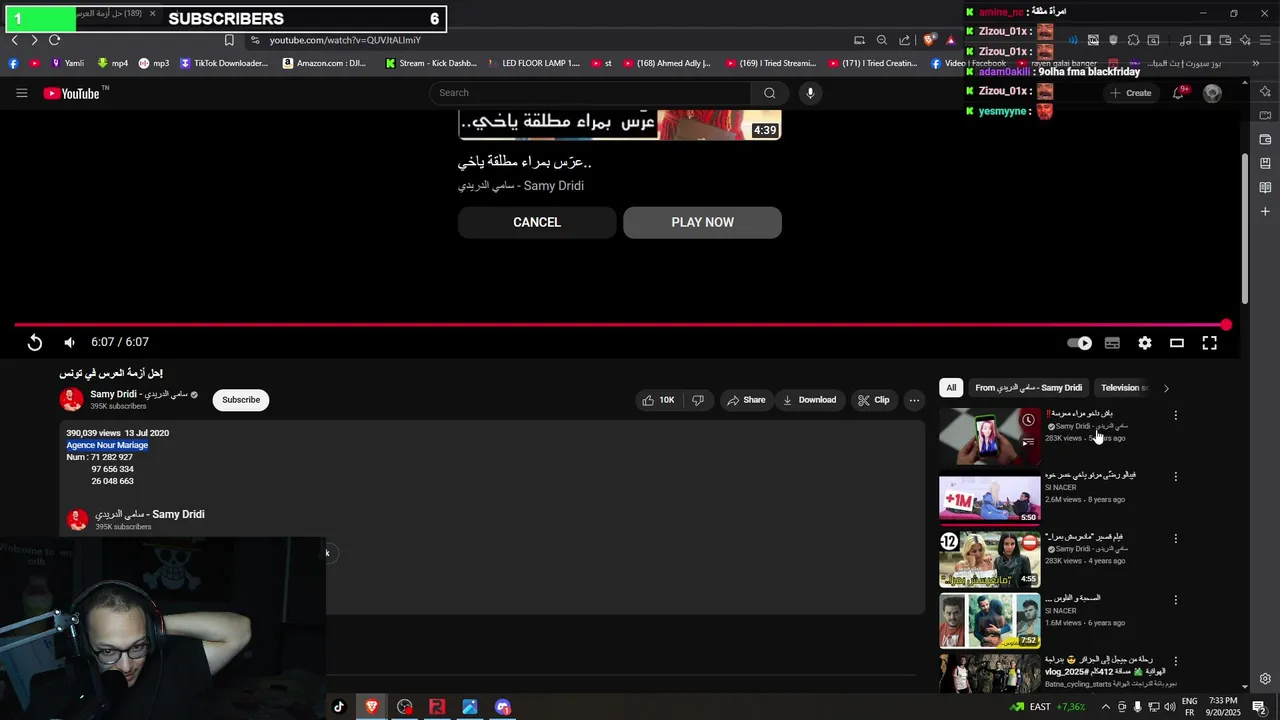1280x720 pixels.
Task: Open Samy Dridi channel in description
Action: click(x=150, y=514)
